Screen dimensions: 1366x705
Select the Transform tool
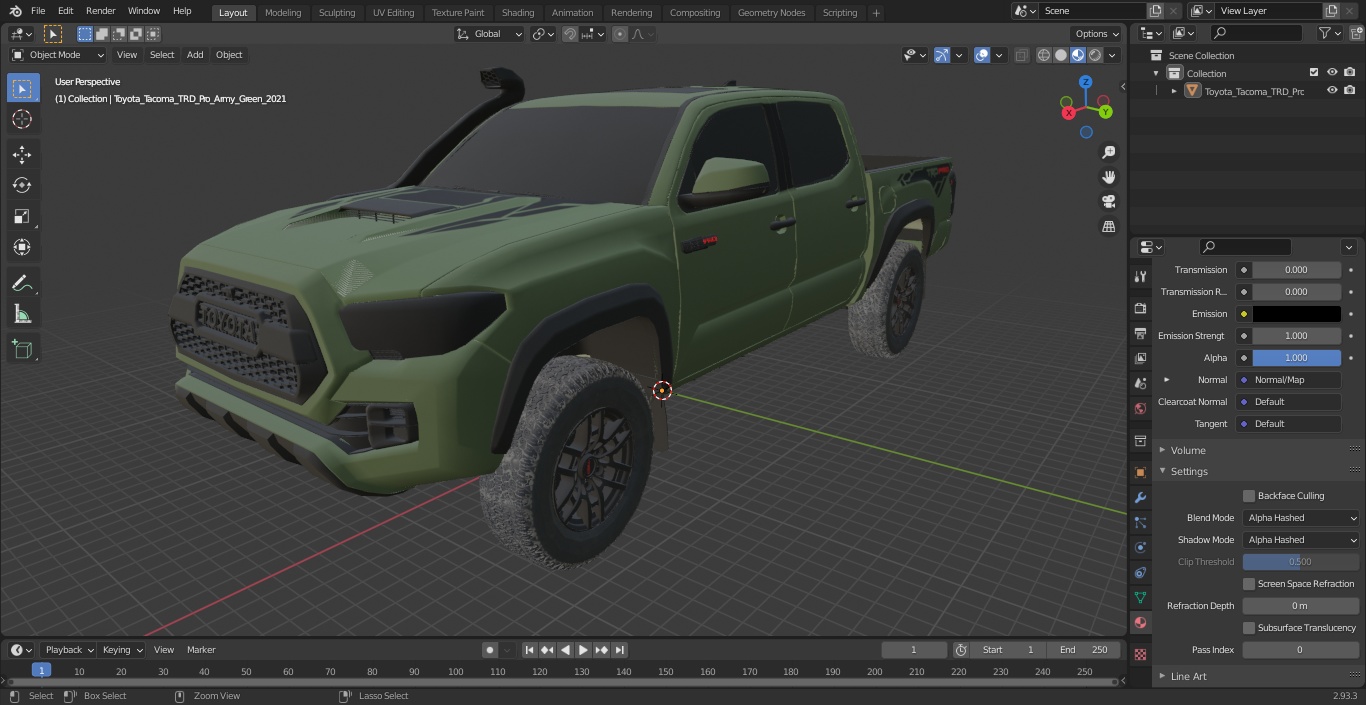pyautogui.click(x=22, y=247)
